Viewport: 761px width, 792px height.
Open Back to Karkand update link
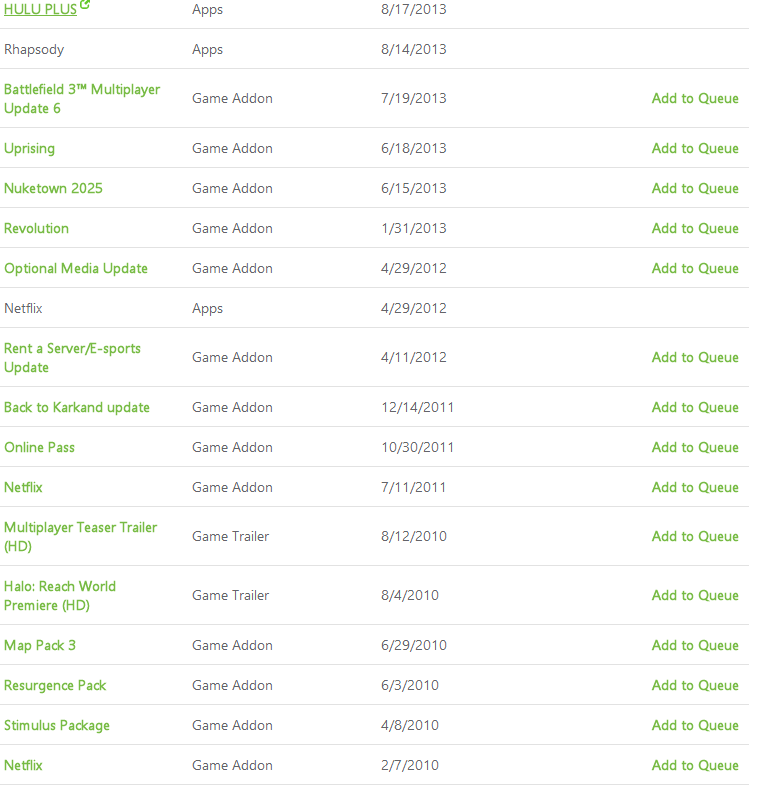point(77,408)
